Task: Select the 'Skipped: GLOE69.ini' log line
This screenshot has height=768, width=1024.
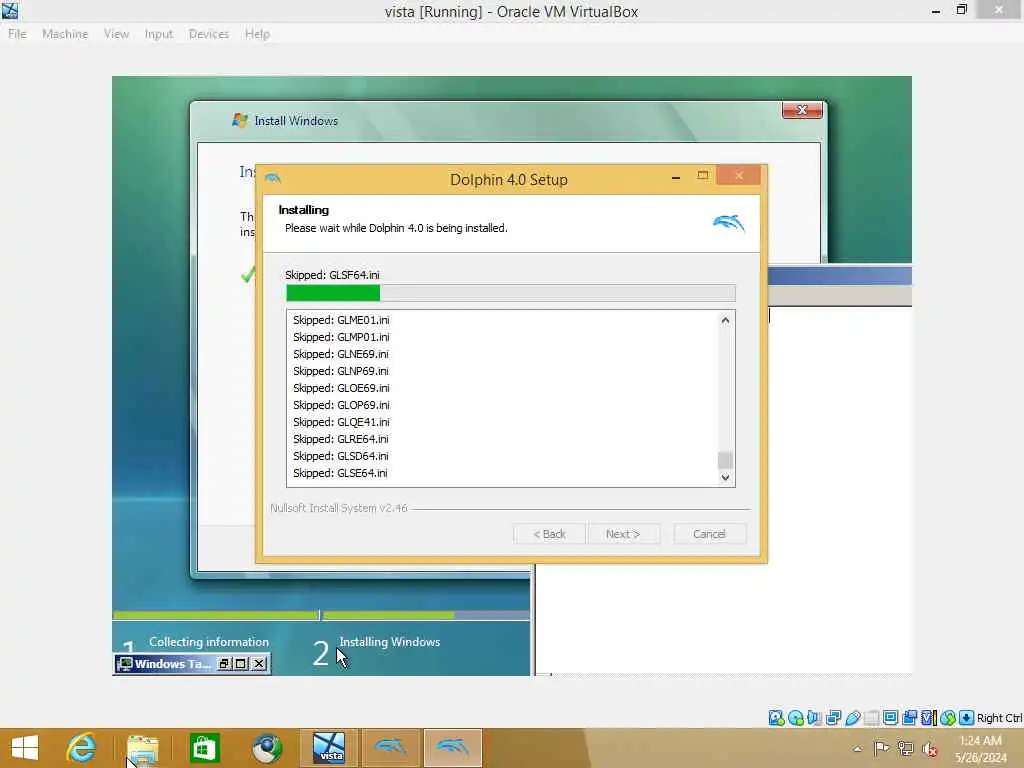Action: 341,388
